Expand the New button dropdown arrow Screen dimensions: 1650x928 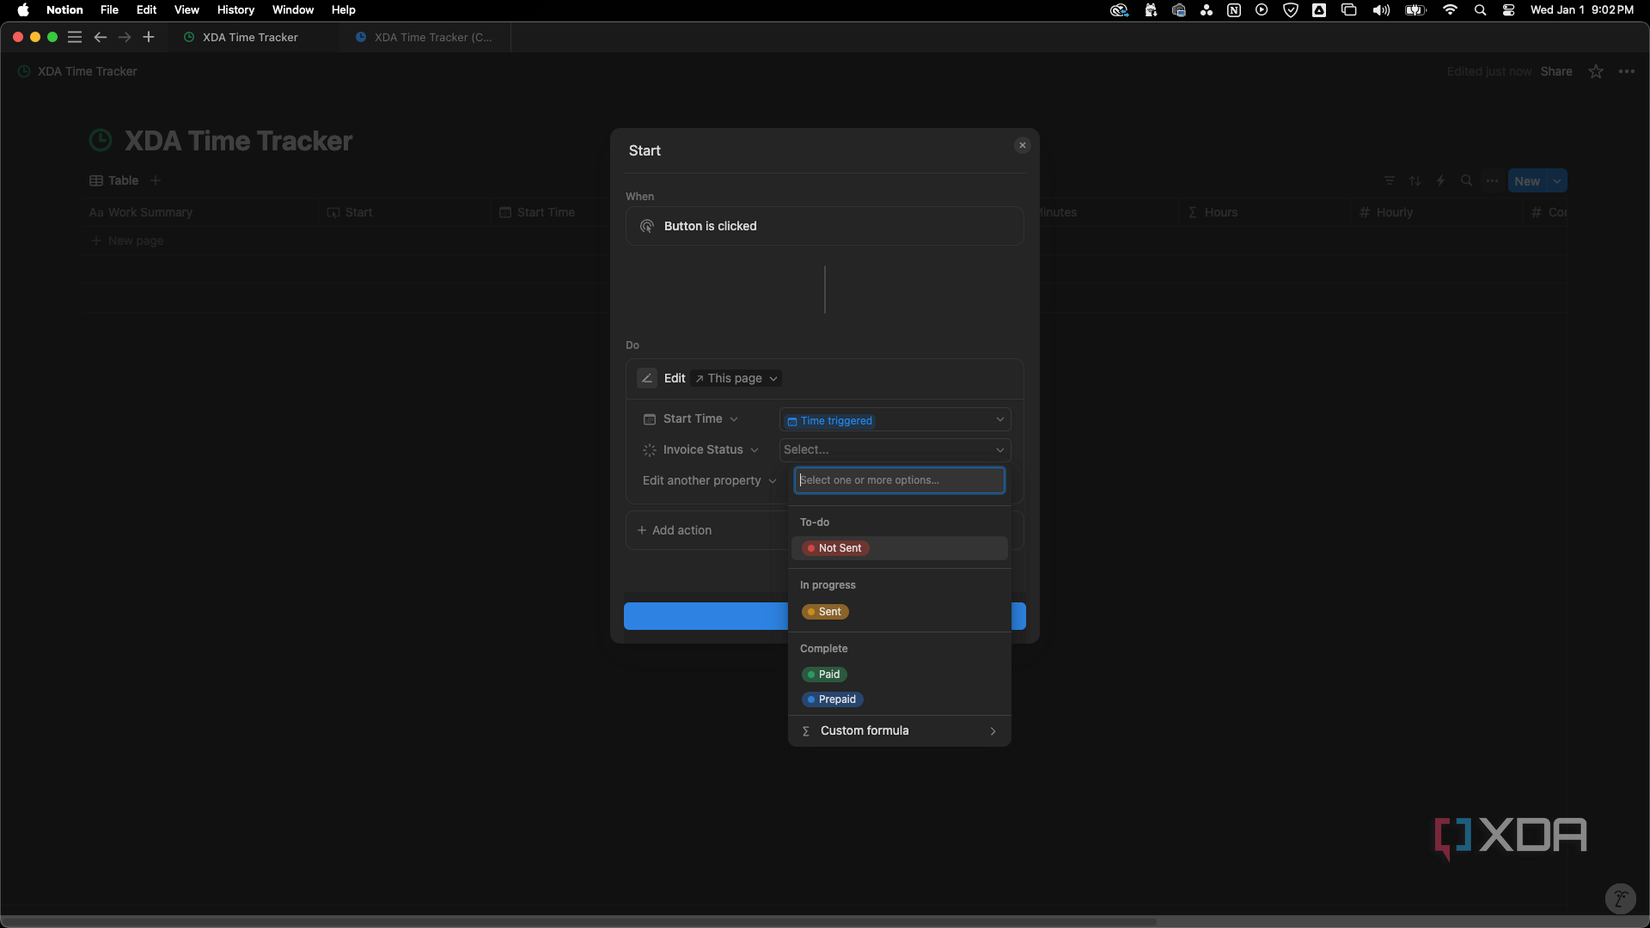1558,181
